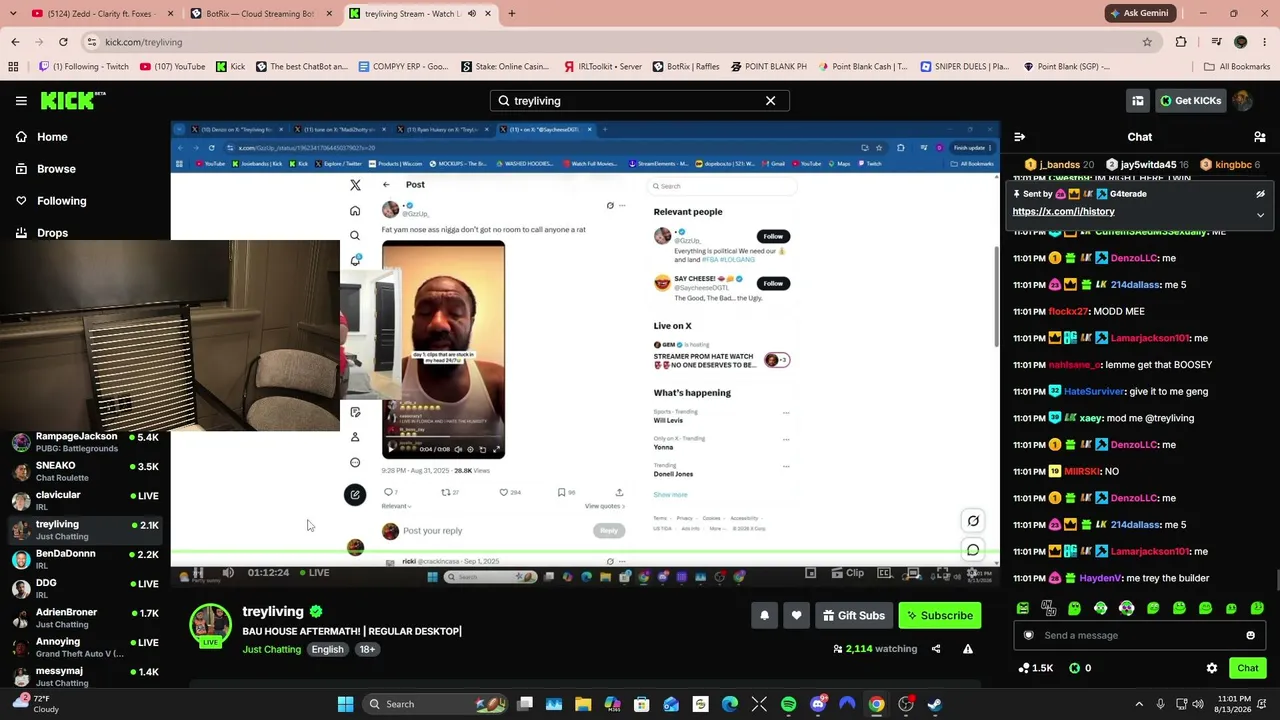1280x720 pixels.
Task: Open Following - Twitch bookmark
Action: (x=83, y=67)
